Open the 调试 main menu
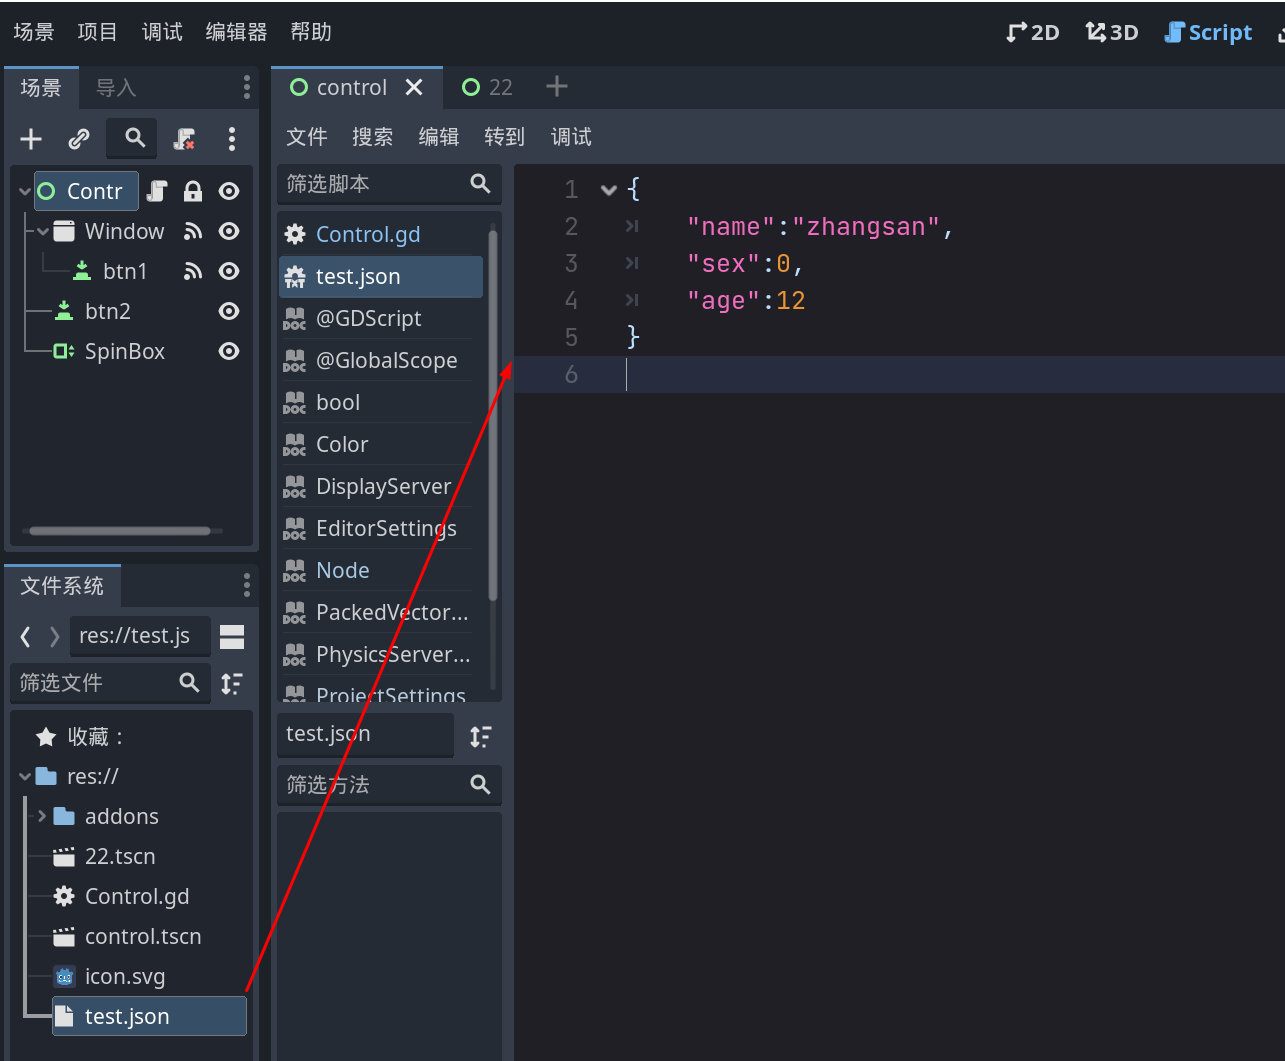The width and height of the screenshot is (1285, 1061). (162, 32)
